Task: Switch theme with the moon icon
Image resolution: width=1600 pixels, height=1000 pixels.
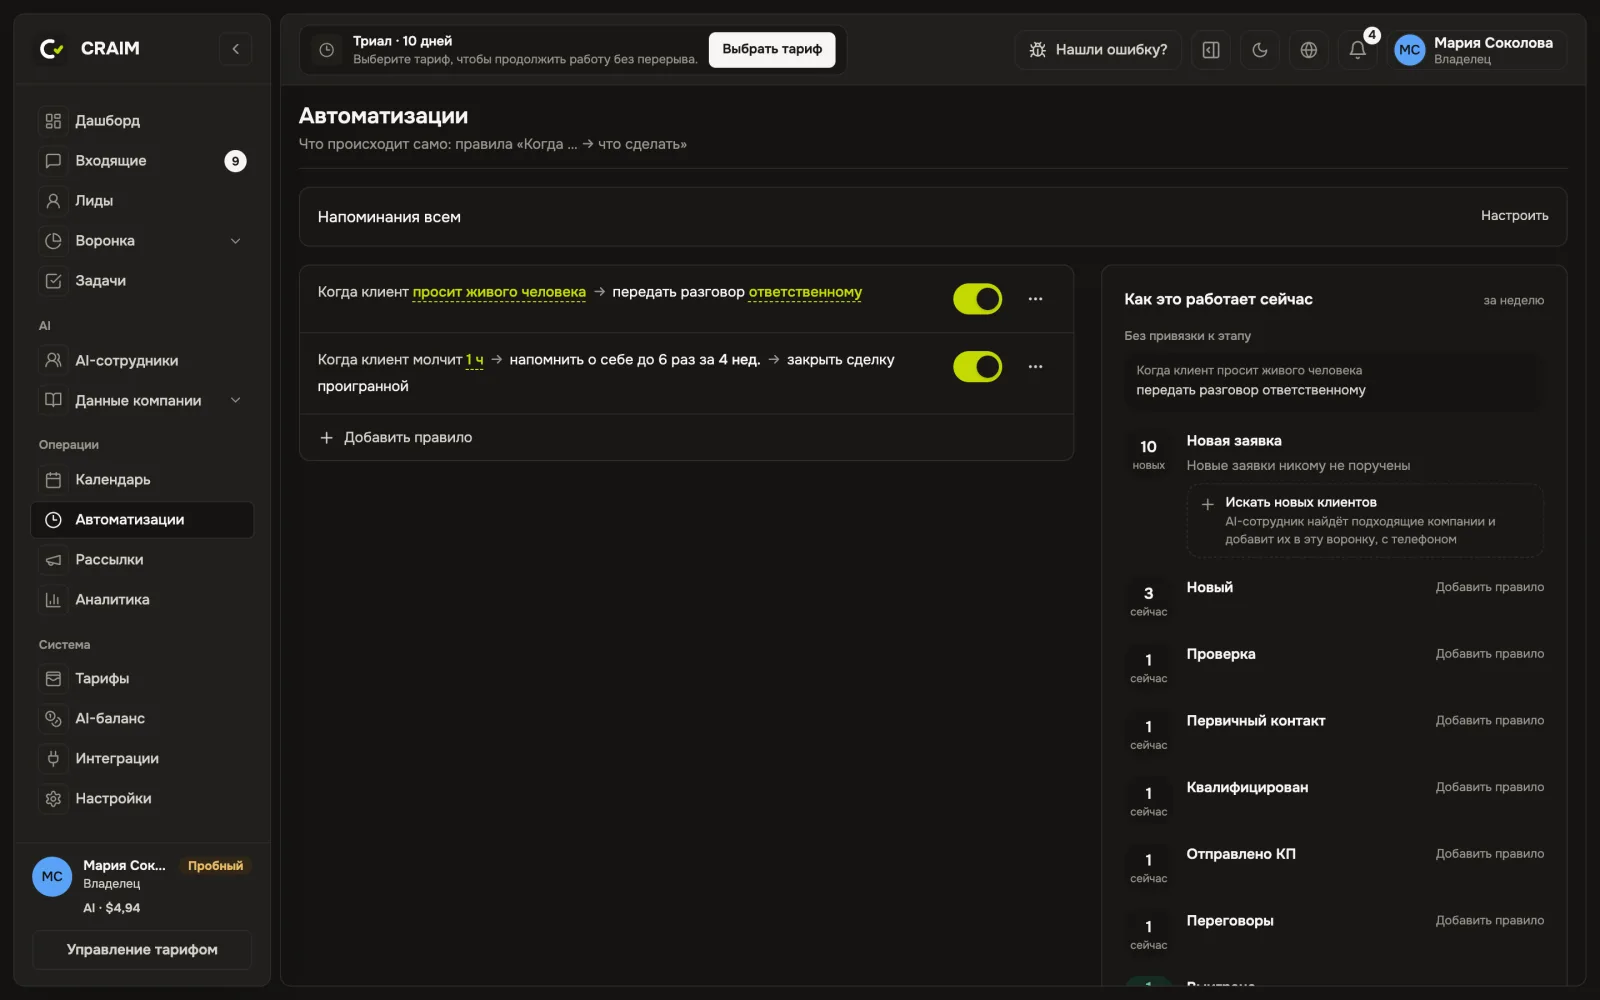Action: coord(1259,50)
